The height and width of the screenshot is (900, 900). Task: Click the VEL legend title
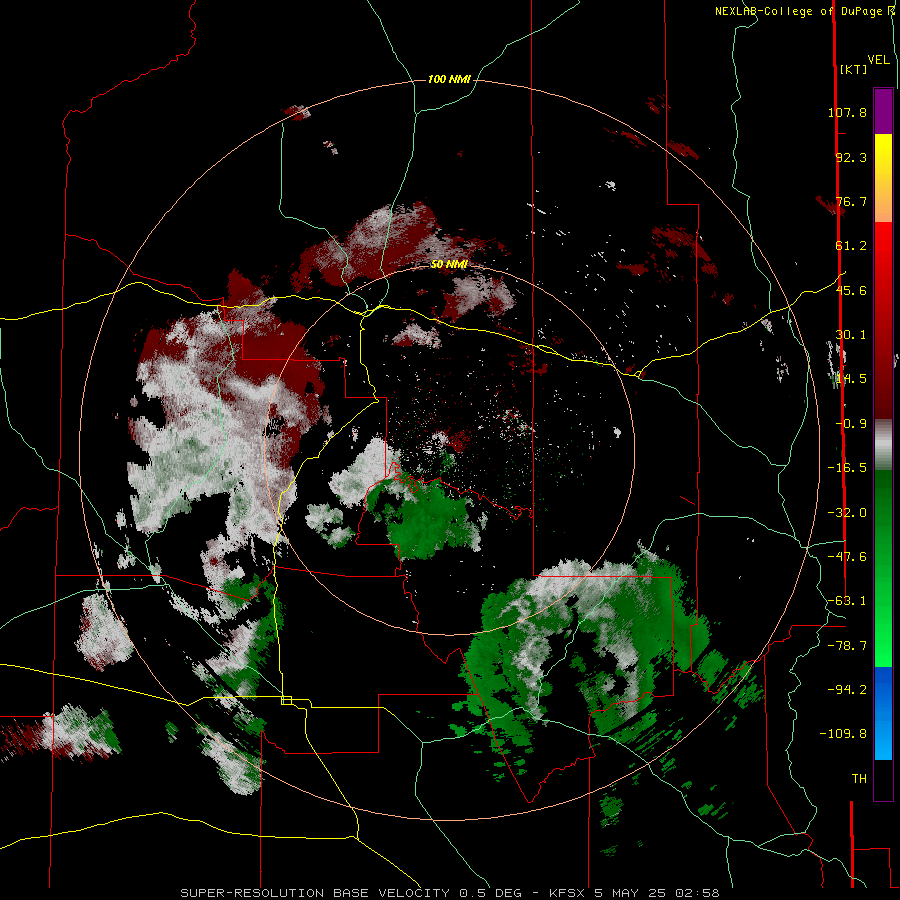[x=879, y=60]
